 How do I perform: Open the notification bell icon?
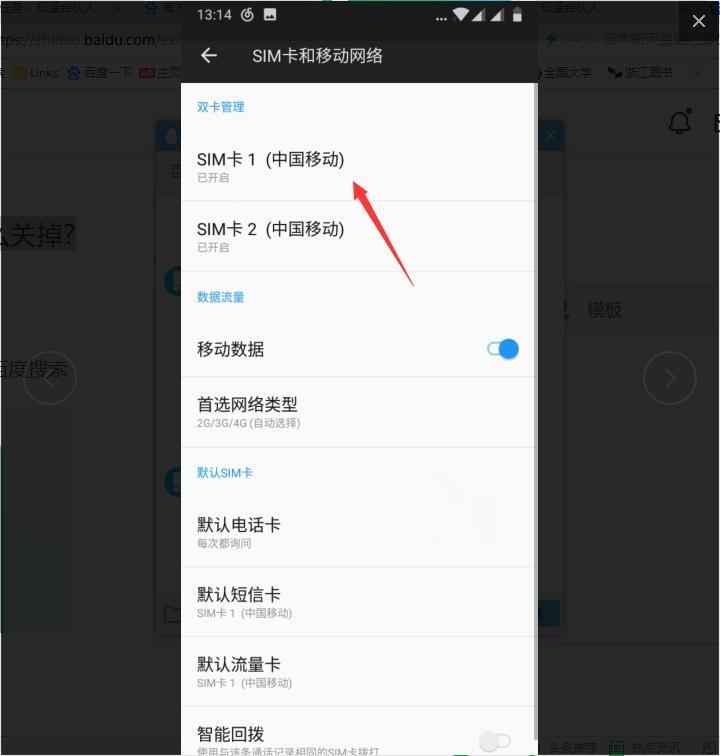680,122
